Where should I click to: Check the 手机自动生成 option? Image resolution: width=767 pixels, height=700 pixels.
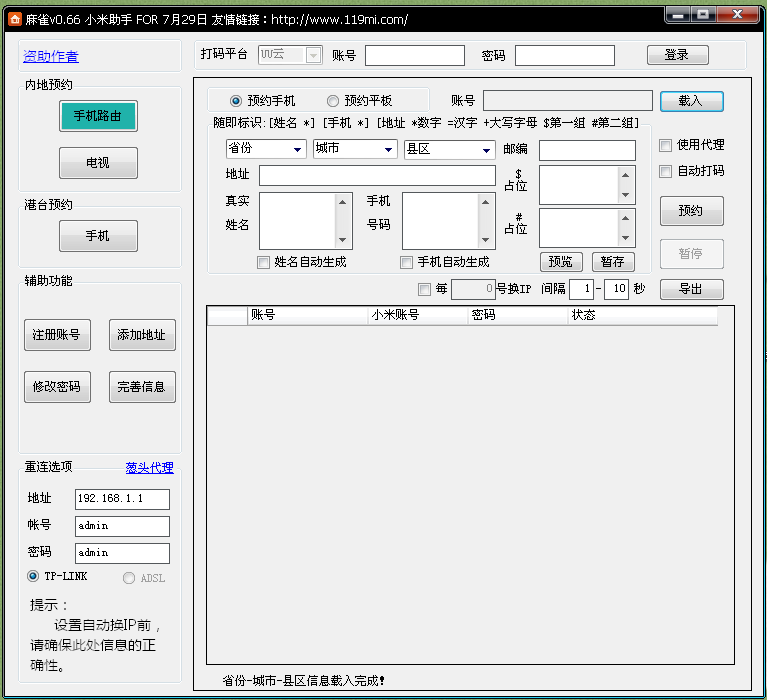406,262
